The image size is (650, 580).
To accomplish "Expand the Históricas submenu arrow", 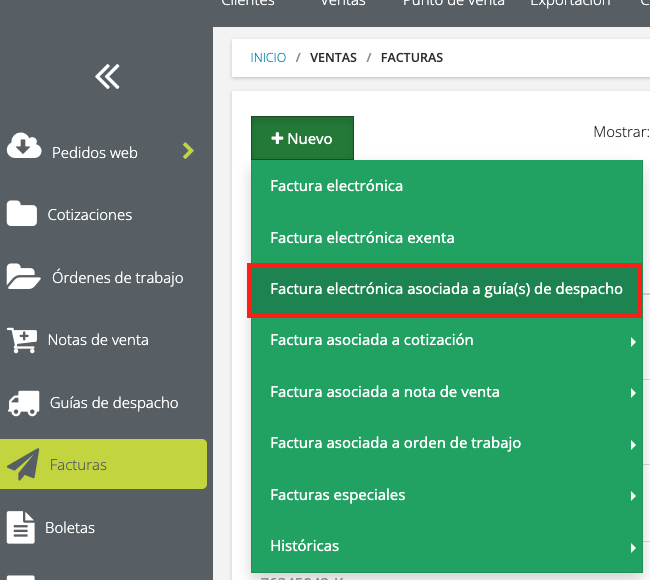I will [x=633, y=548].
